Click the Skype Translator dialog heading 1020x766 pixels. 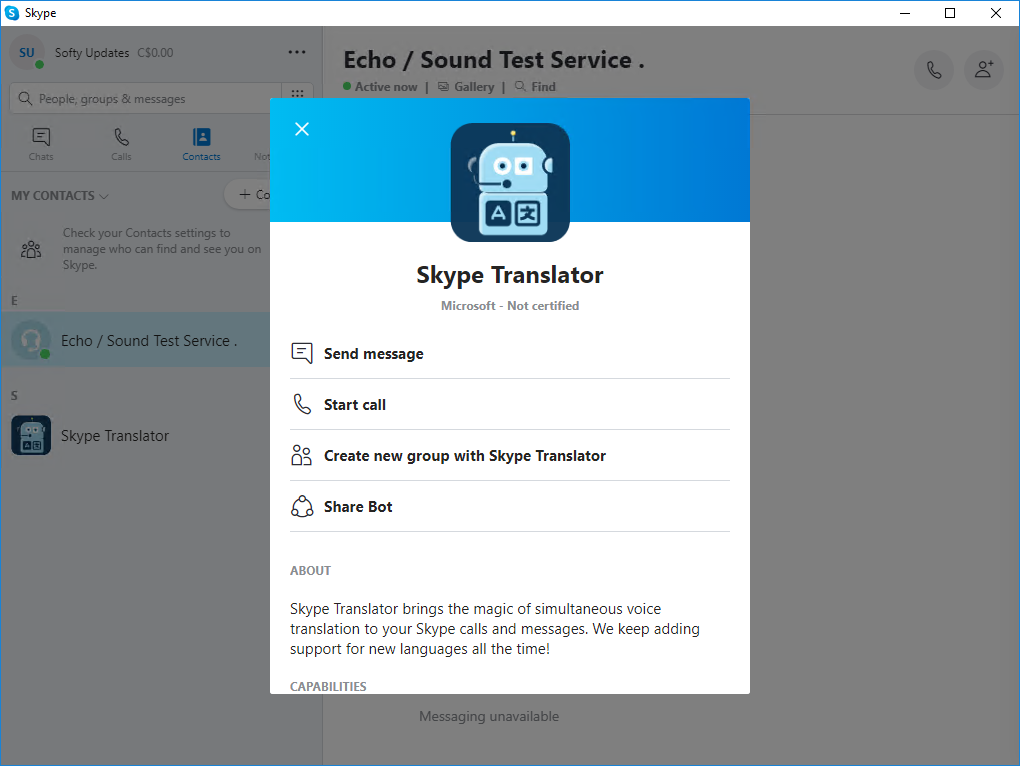pos(510,274)
